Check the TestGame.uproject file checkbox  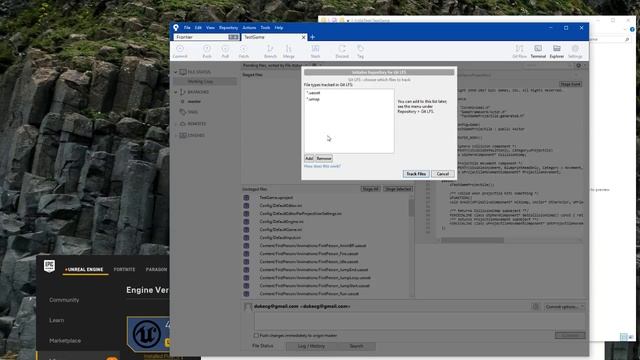pos(246,198)
